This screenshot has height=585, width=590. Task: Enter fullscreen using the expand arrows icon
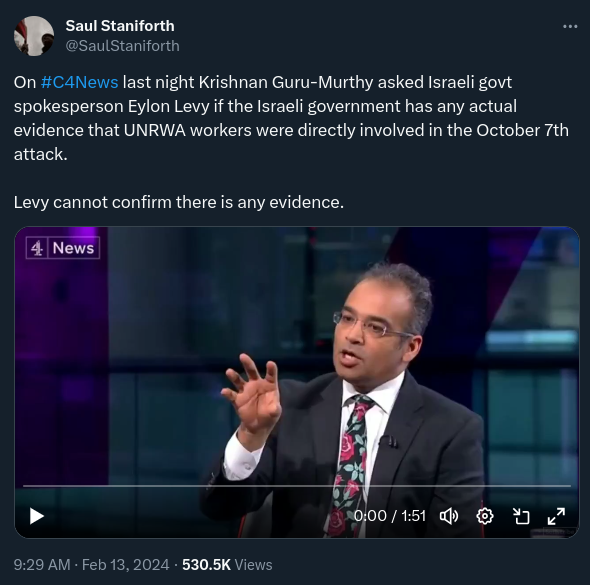tap(556, 516)
